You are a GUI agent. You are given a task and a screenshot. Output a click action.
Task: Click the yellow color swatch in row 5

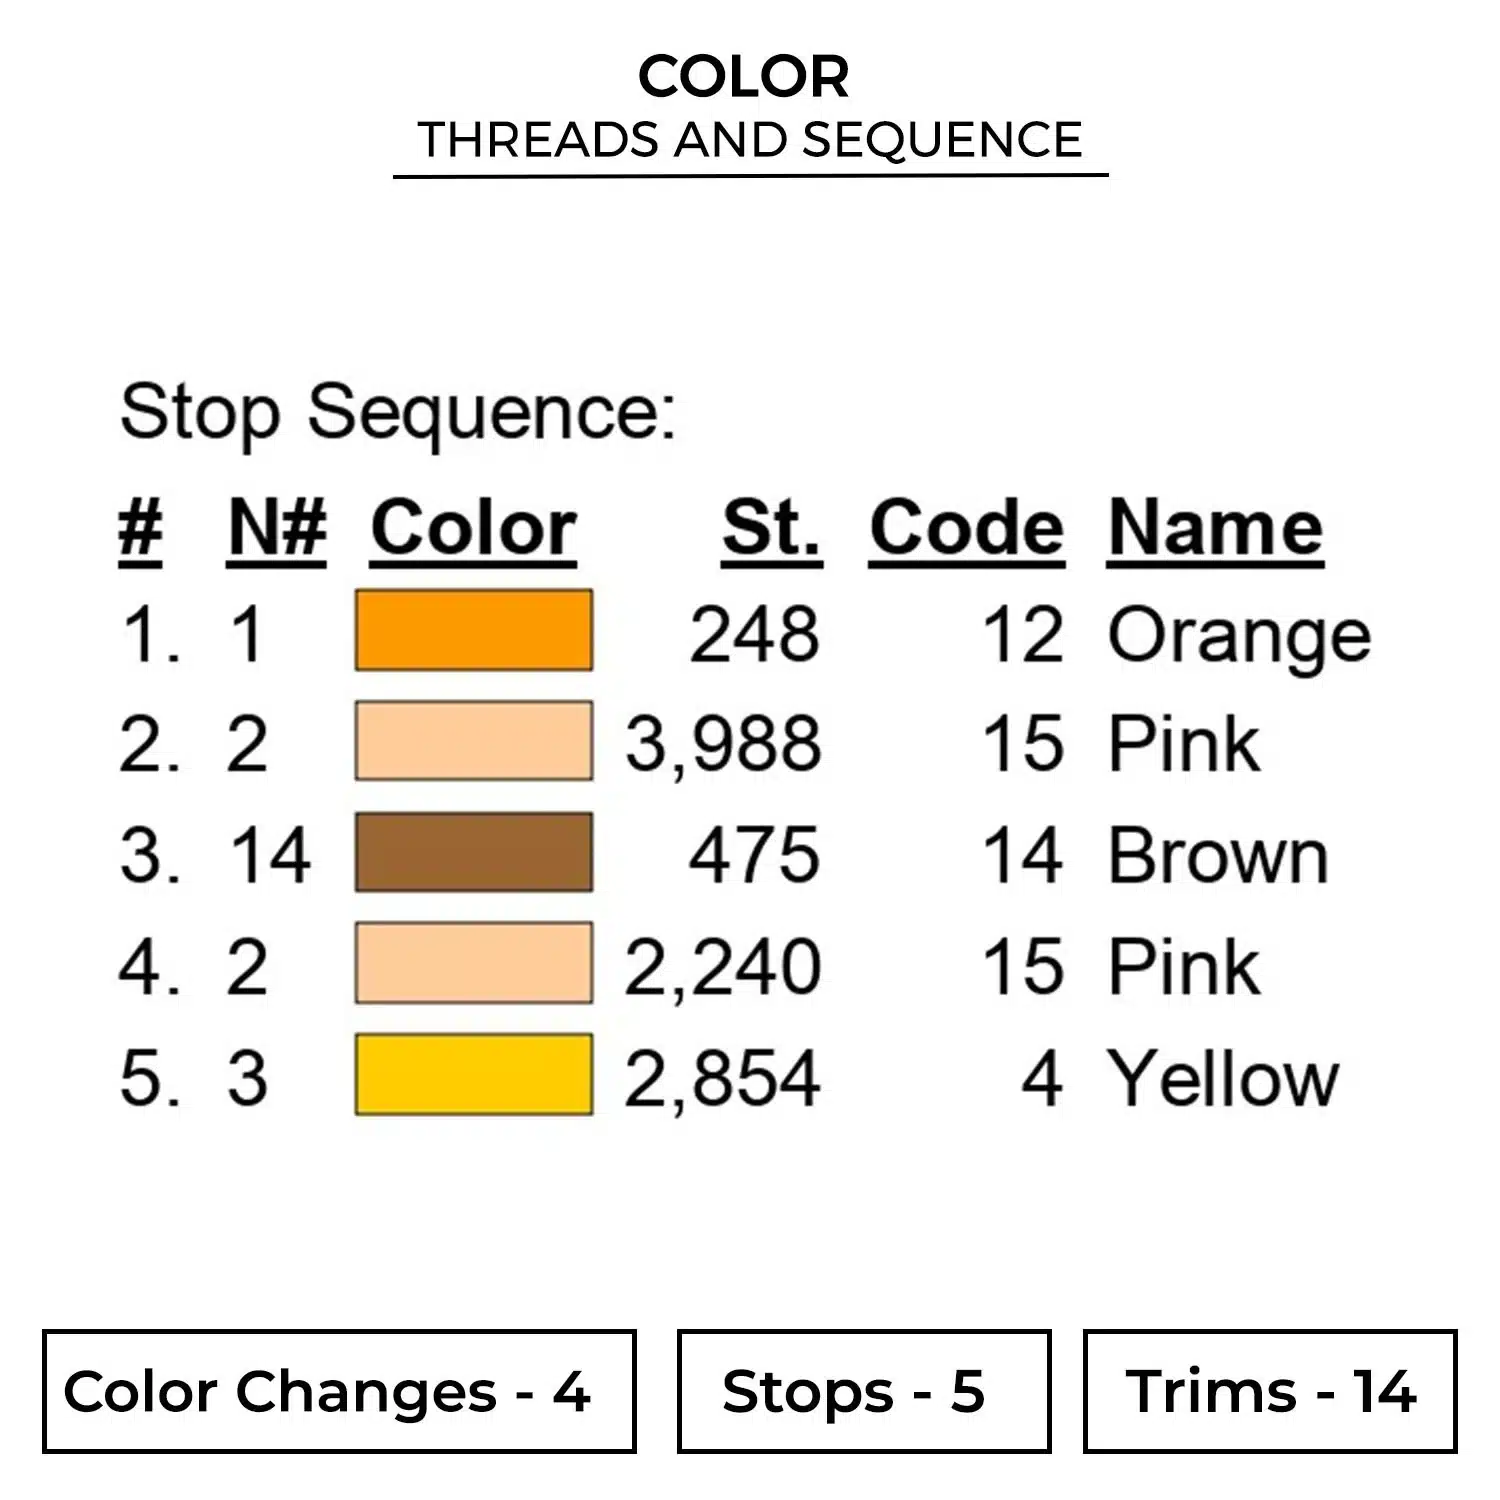pos(474,1075)
